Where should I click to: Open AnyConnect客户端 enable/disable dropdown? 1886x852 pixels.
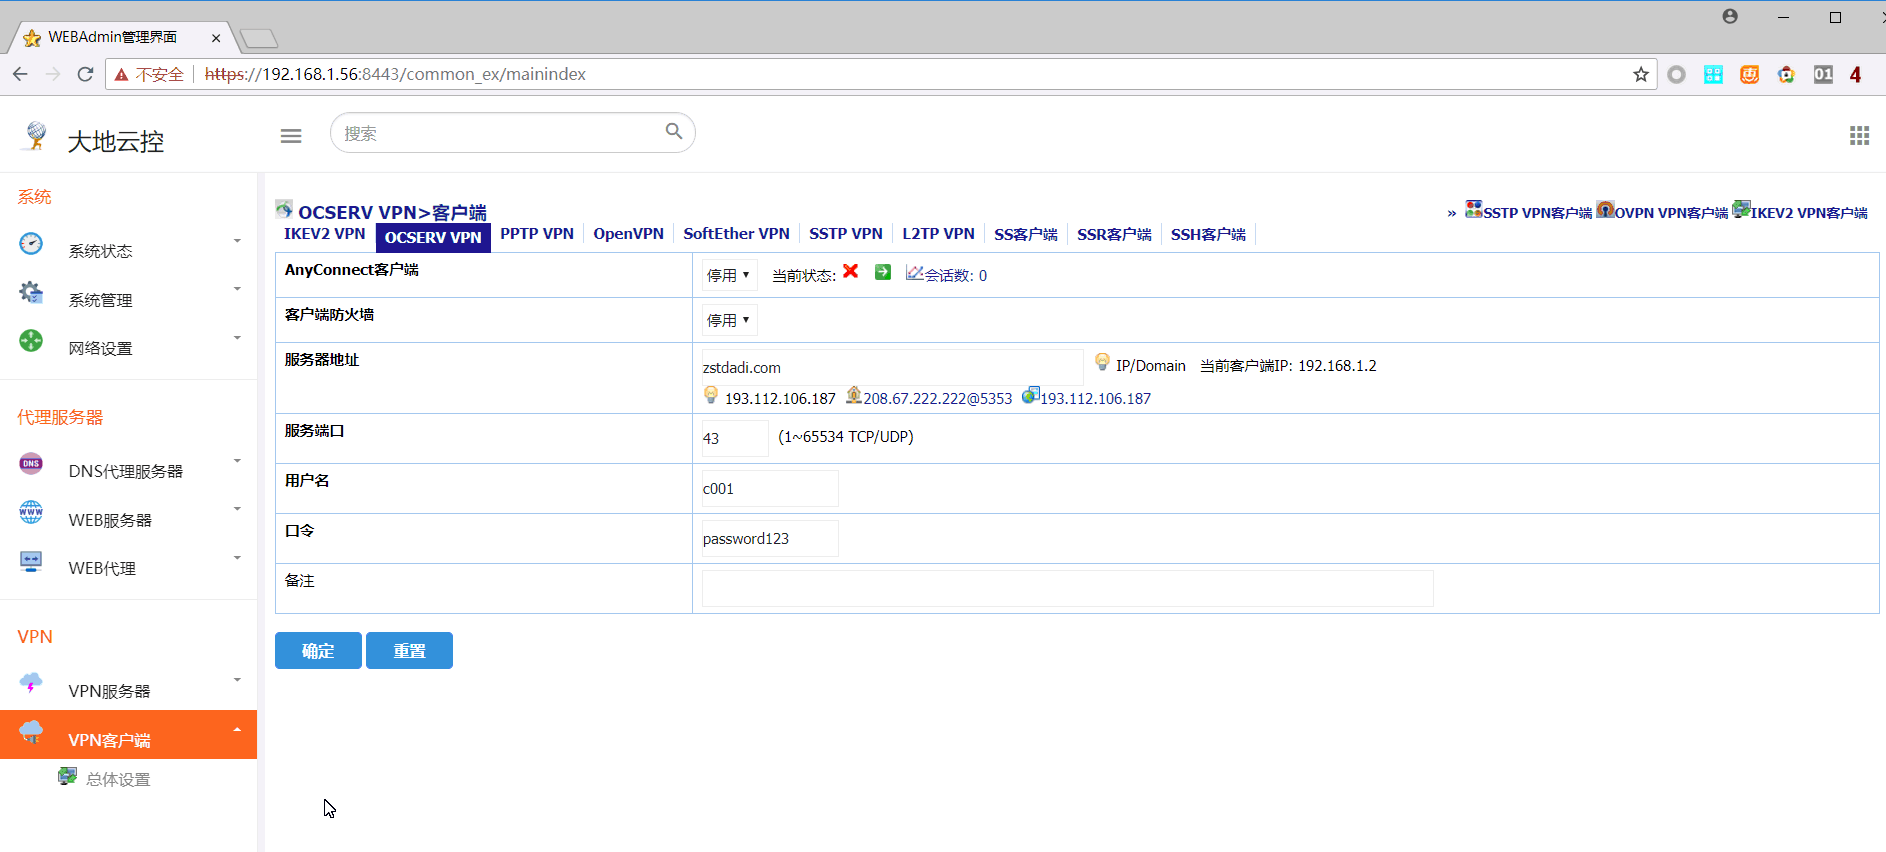point(728,275)
